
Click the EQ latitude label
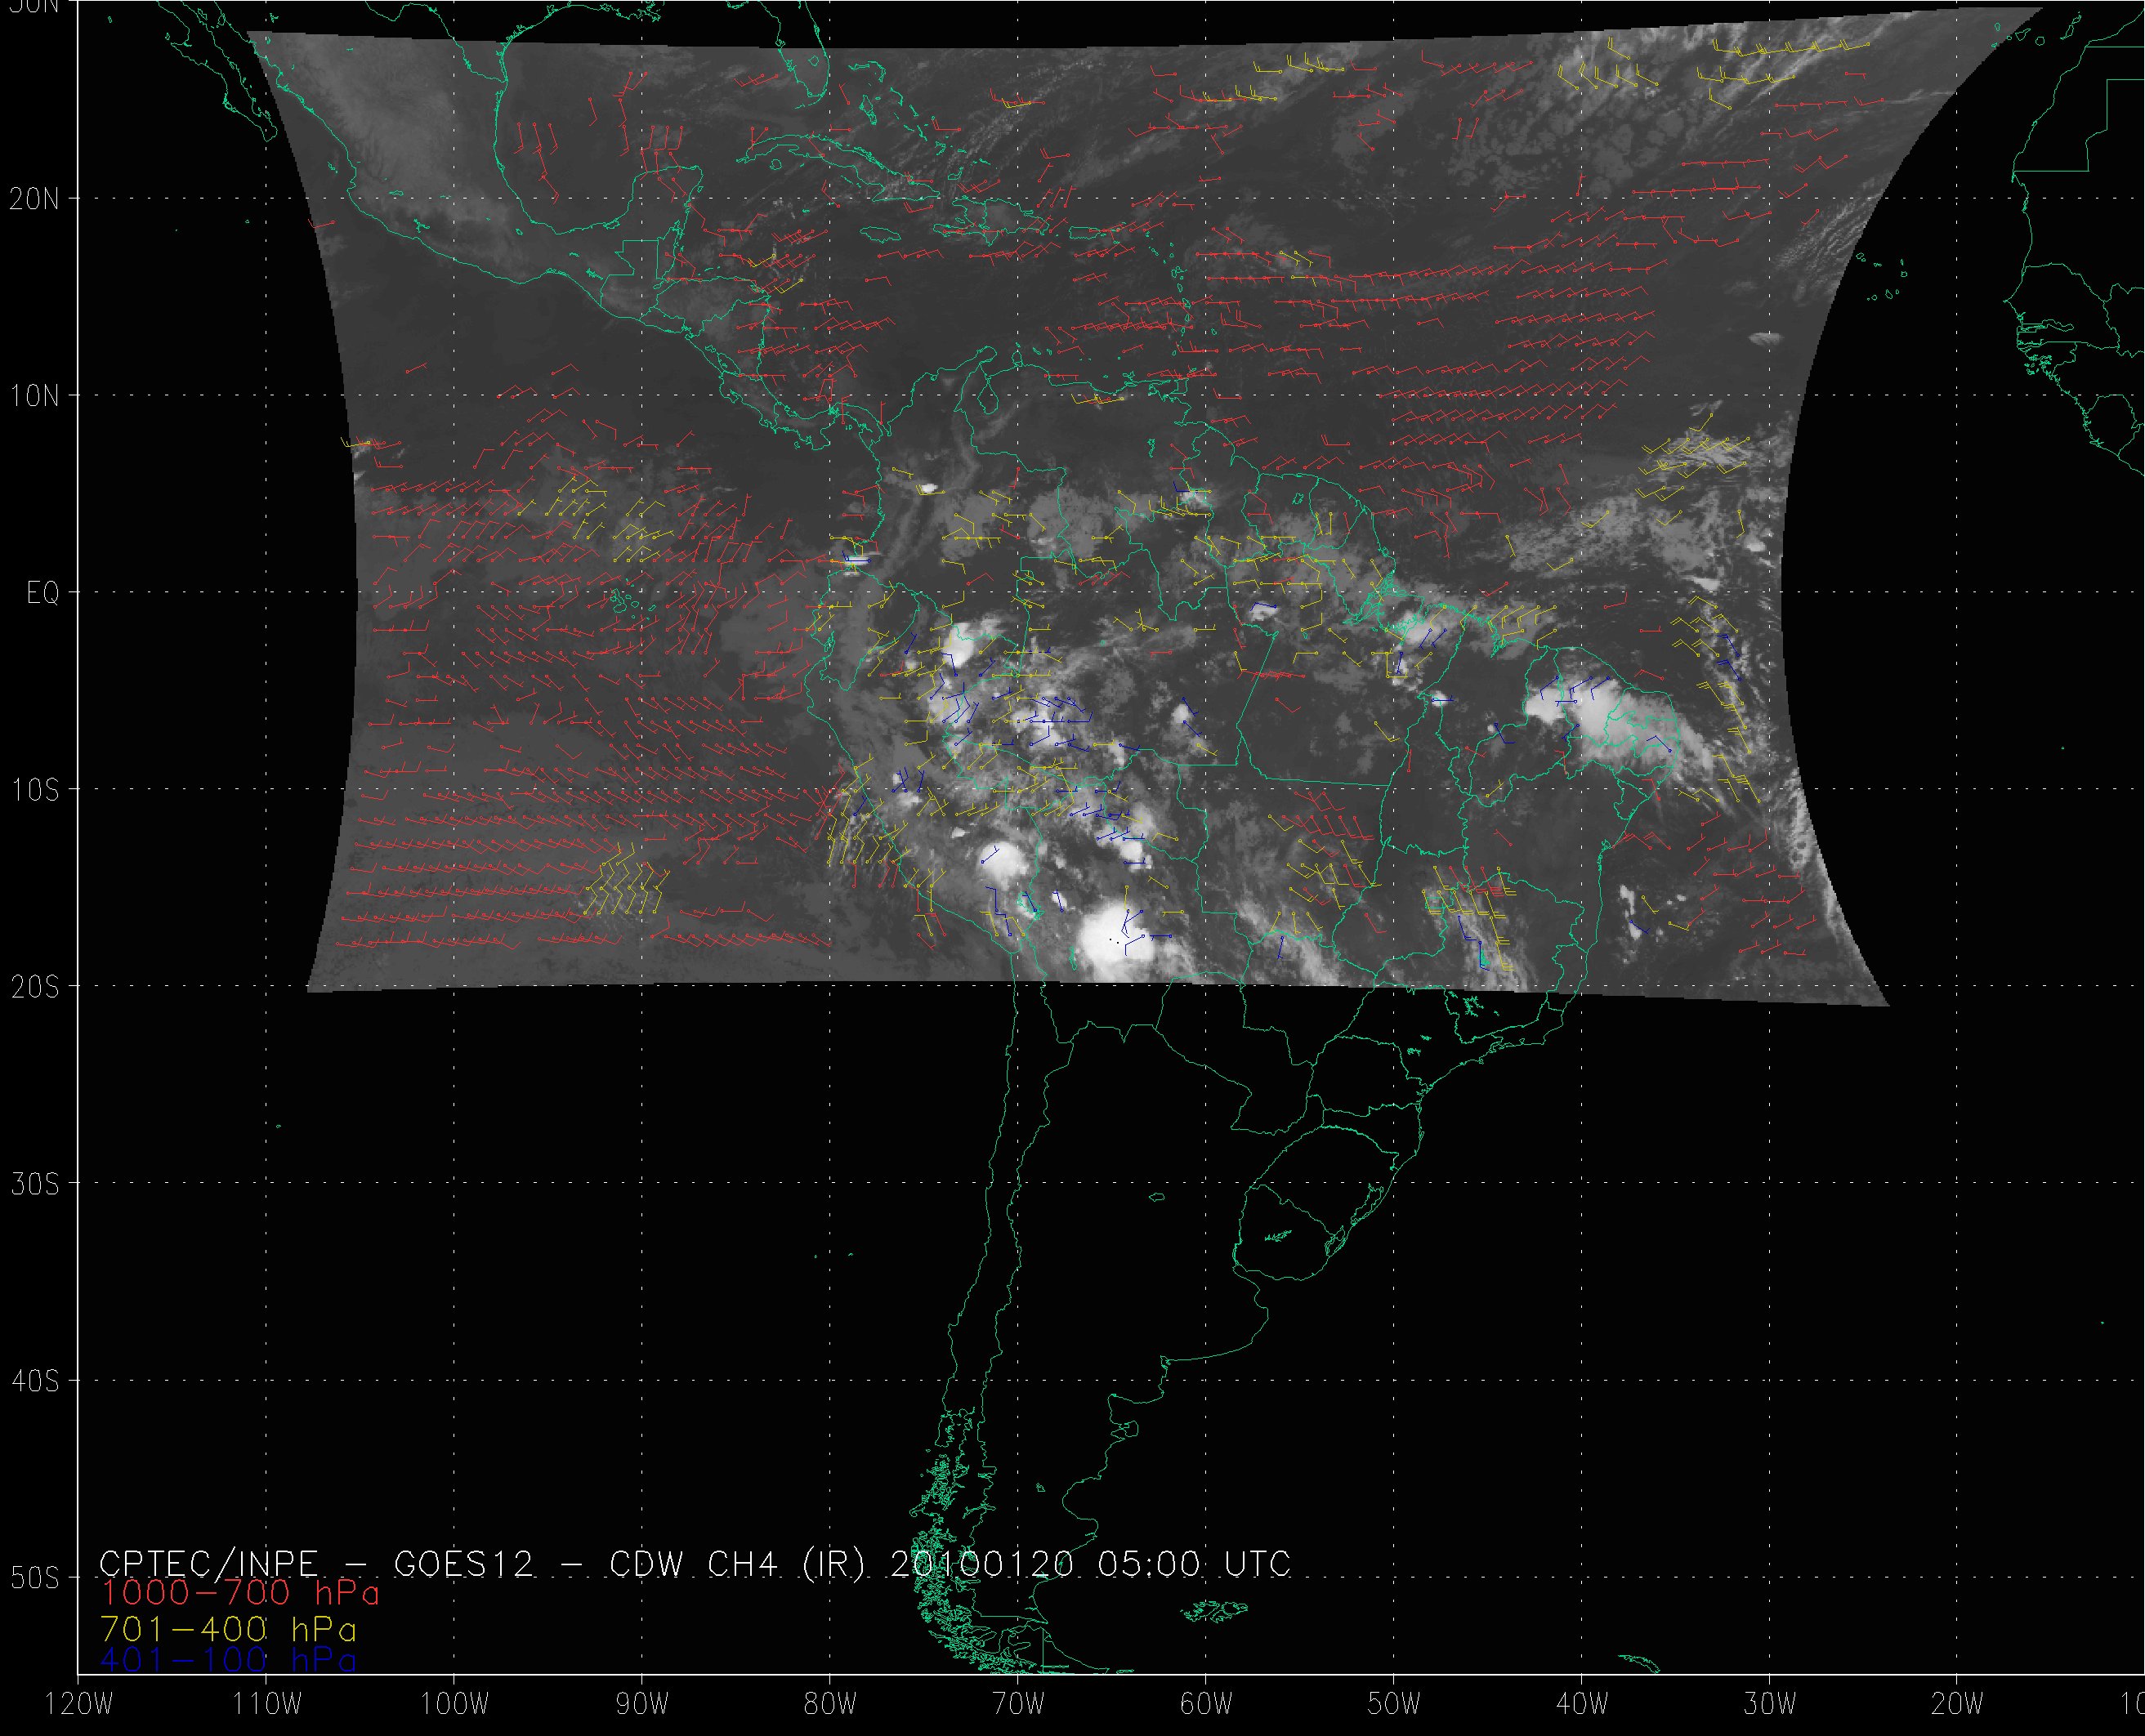pyautogui.click(x=43, y=594)
